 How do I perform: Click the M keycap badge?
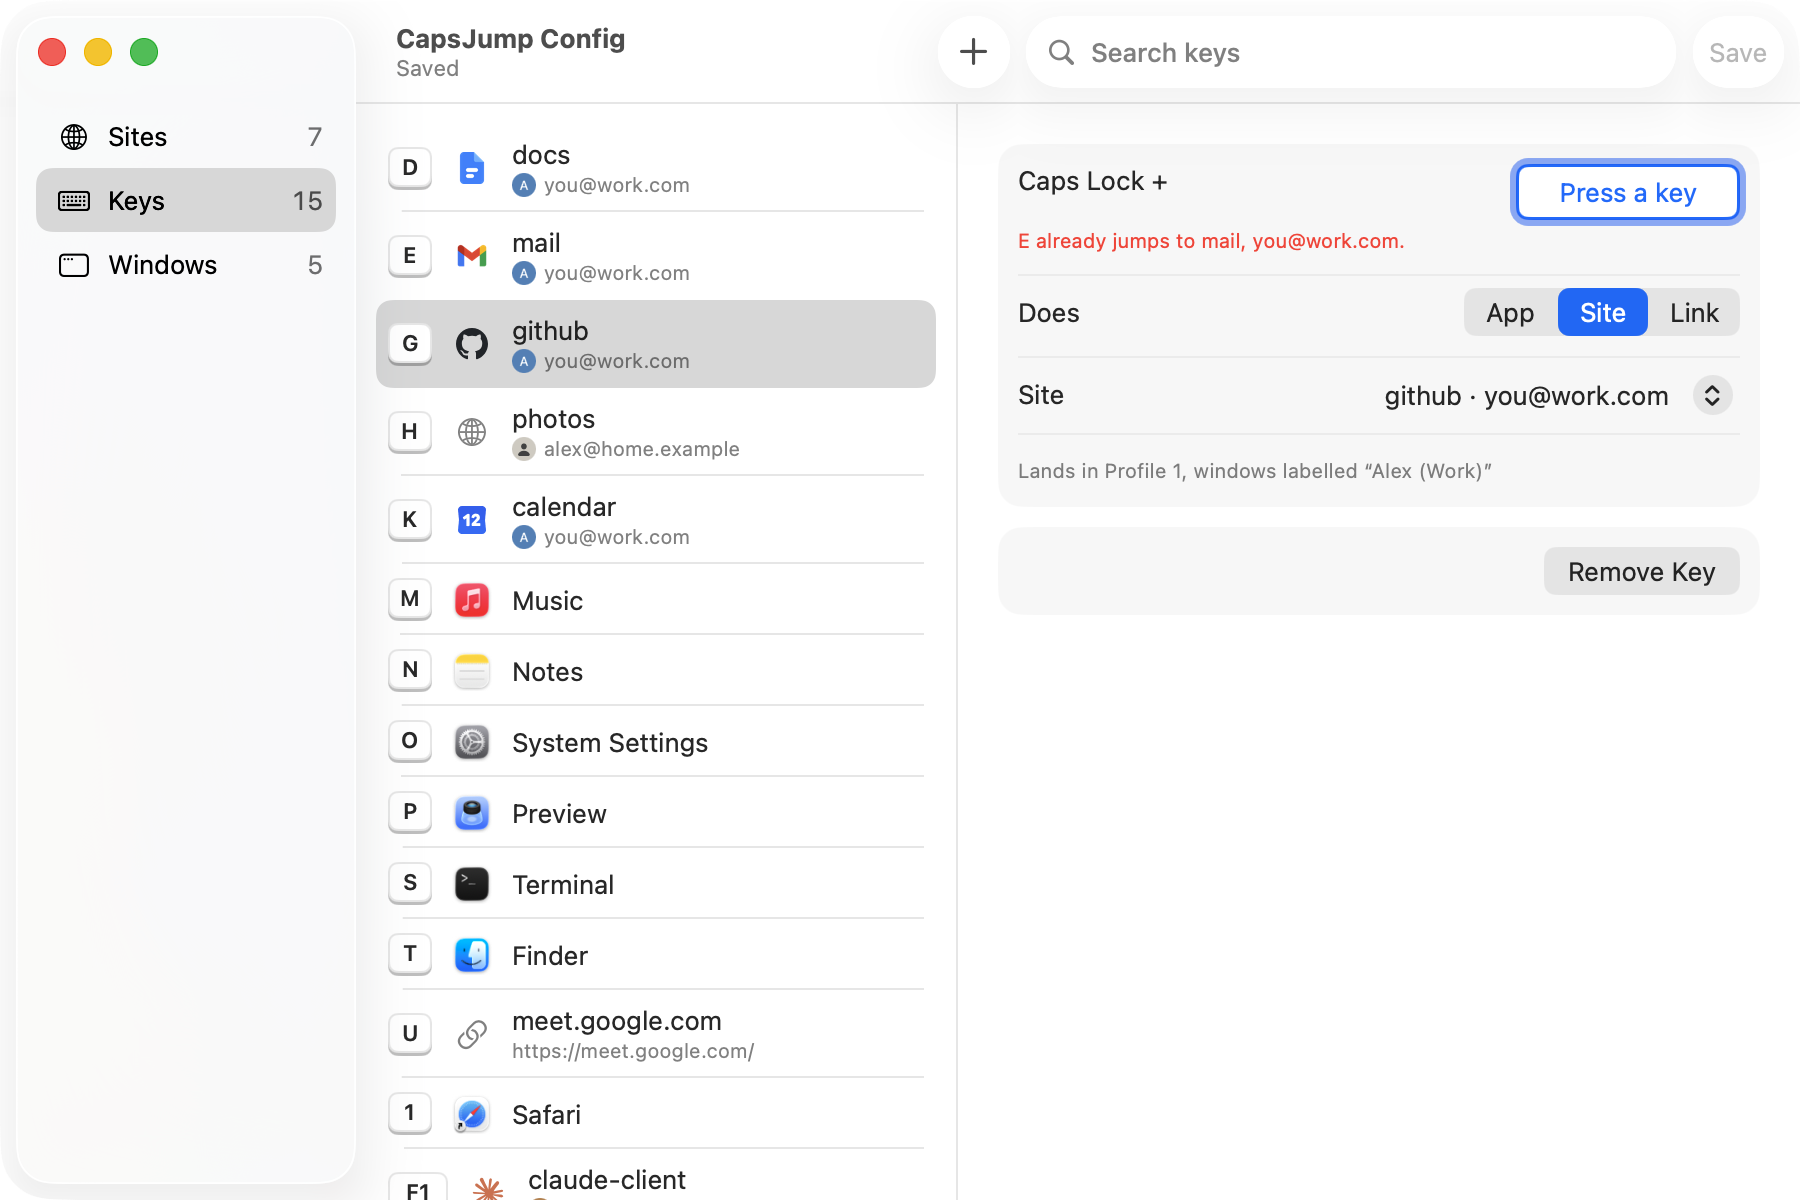(x=410, y=600)
